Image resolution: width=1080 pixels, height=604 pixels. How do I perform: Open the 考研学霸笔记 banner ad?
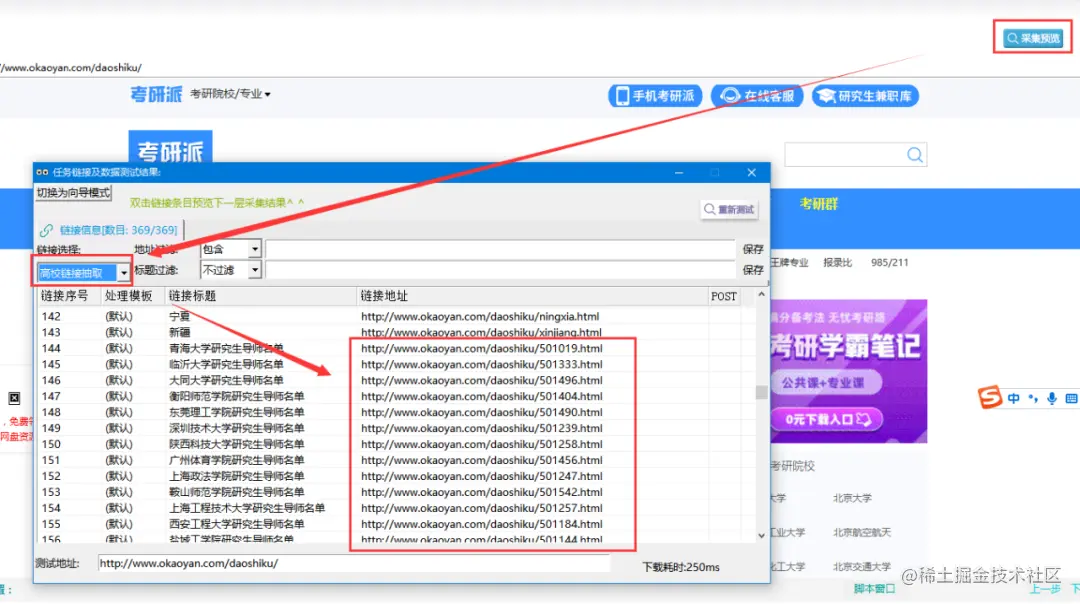pos(849,371)
